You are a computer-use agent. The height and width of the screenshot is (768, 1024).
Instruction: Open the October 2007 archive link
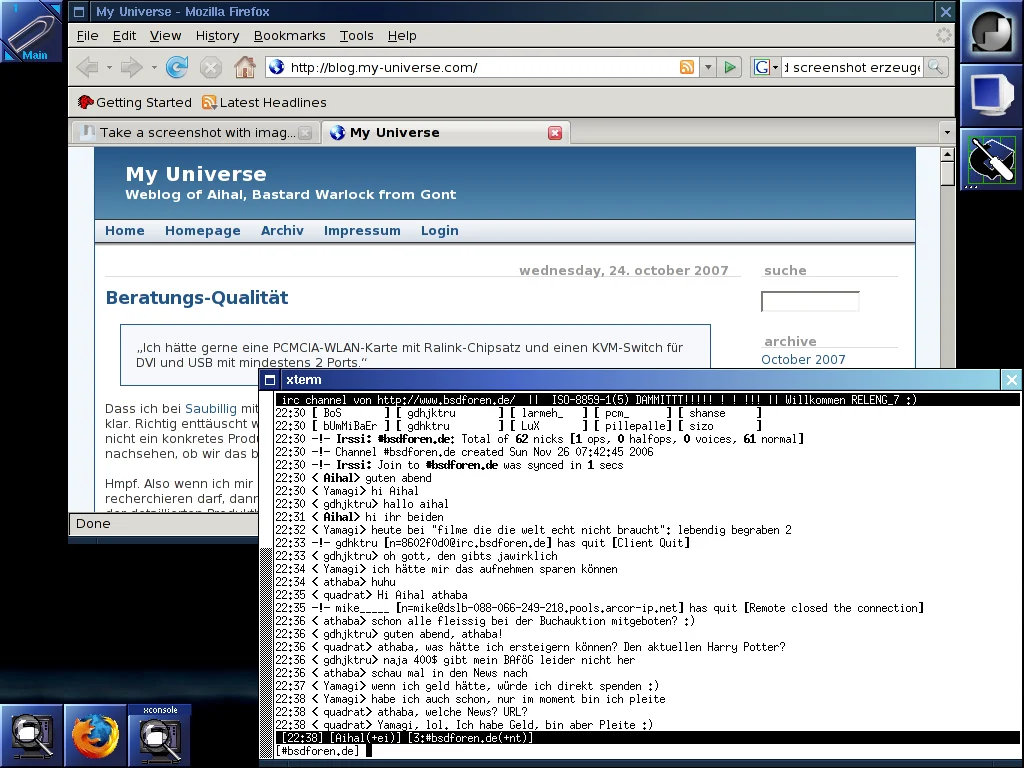click(x=803, y=360)
